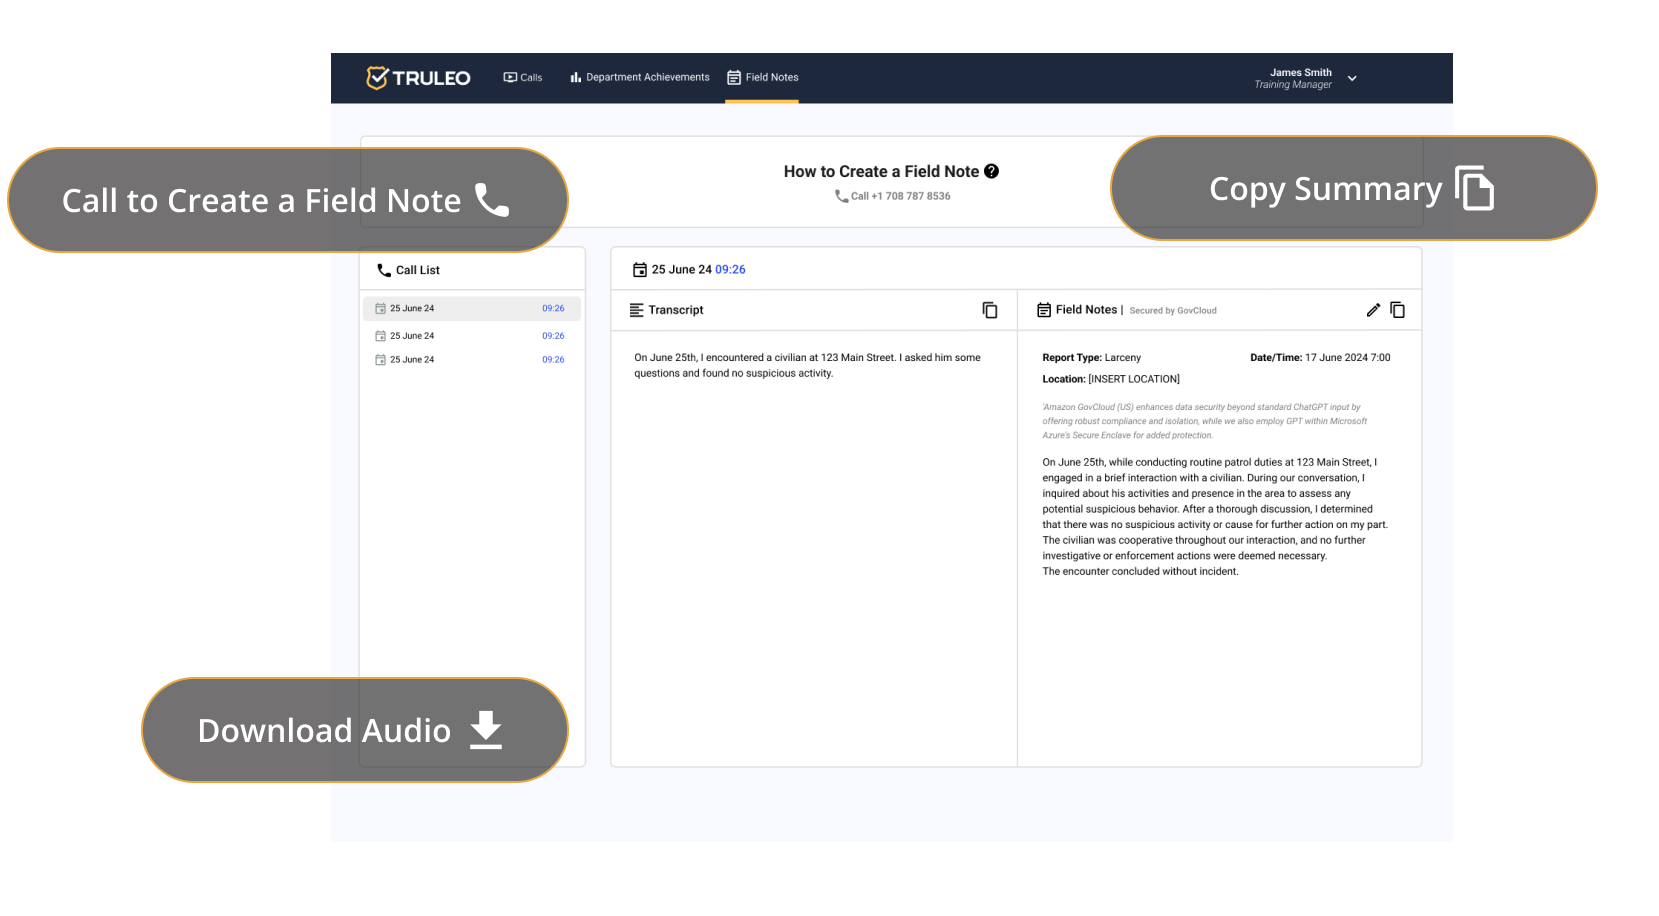Expand the James Smith user menu
Image resolution: width=1659 pixels, height=916 pixels.
tap(1352, 78)
